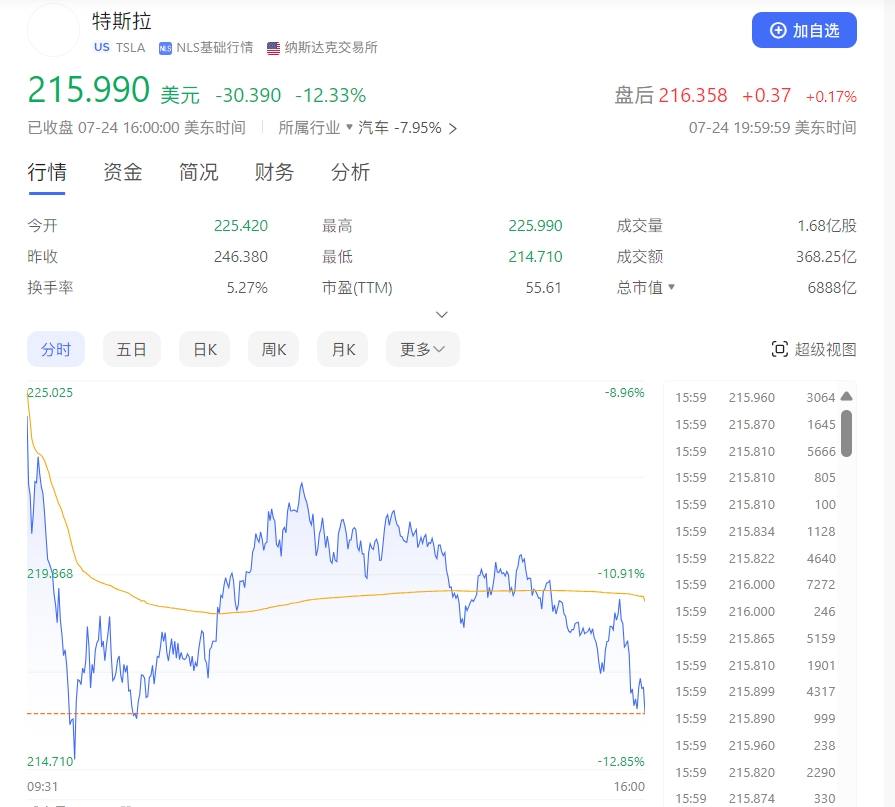Screen dimensions: 895x807
Task: Select the 日K chart period
Action: tap(204, 349)
